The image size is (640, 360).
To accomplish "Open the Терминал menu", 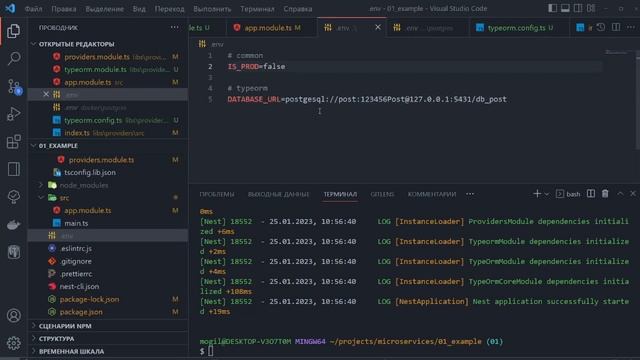I will click(x=257, y=9).
